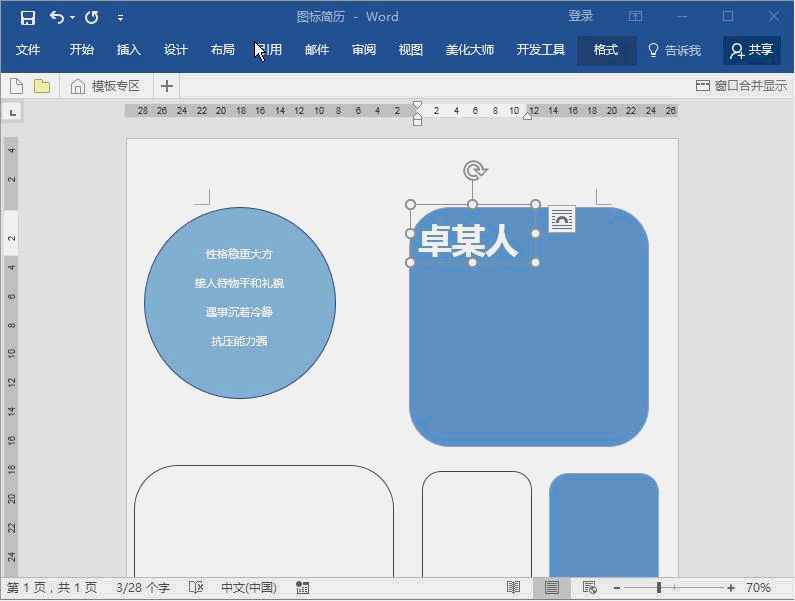Toggle ribbon display options icon
Screen dimensions: 795x601
pos(635,17)
